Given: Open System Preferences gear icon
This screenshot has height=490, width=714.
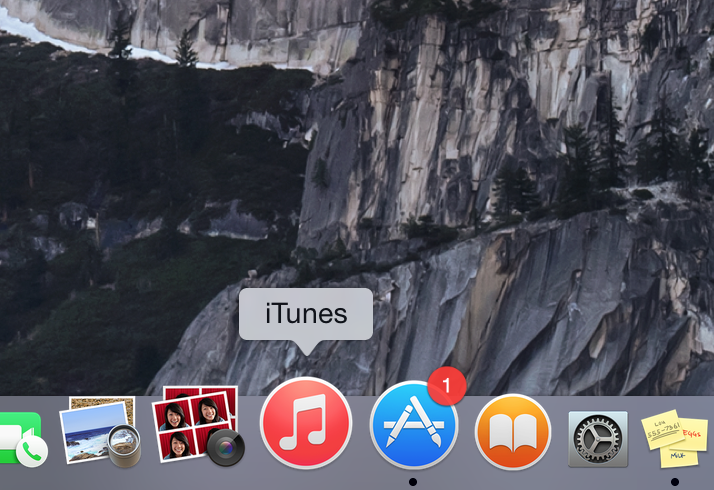Looking at the screenshot, I should point(597,438).
